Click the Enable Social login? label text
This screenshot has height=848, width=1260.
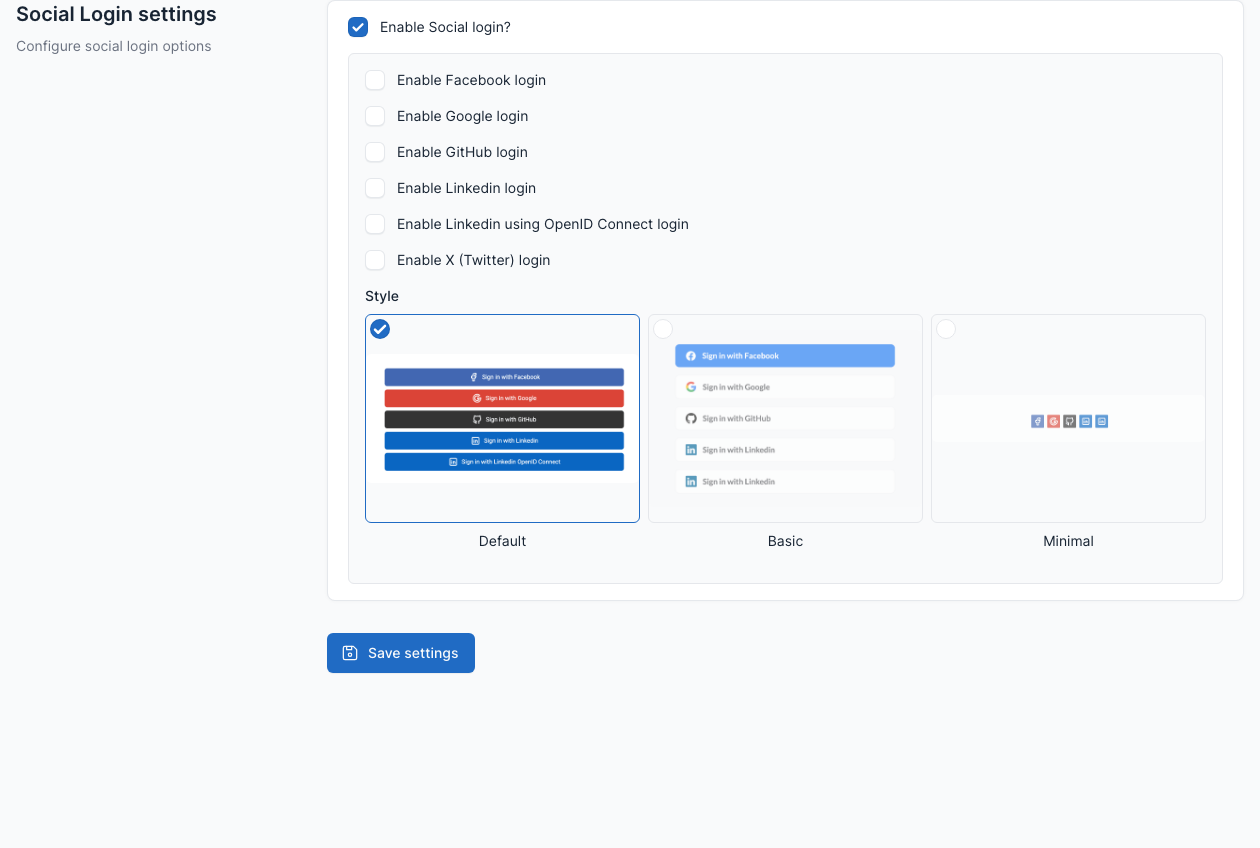[x=445, y=27]
